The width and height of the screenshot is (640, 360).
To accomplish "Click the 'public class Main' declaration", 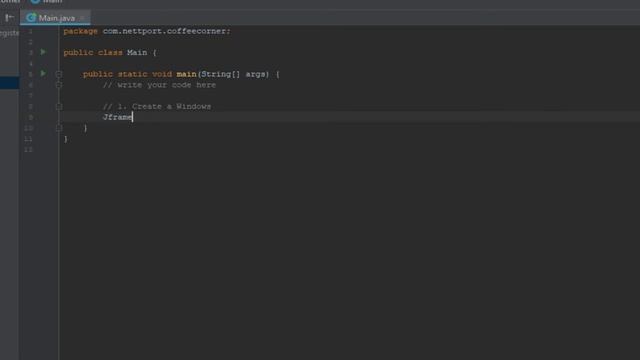I will (105, 52).
